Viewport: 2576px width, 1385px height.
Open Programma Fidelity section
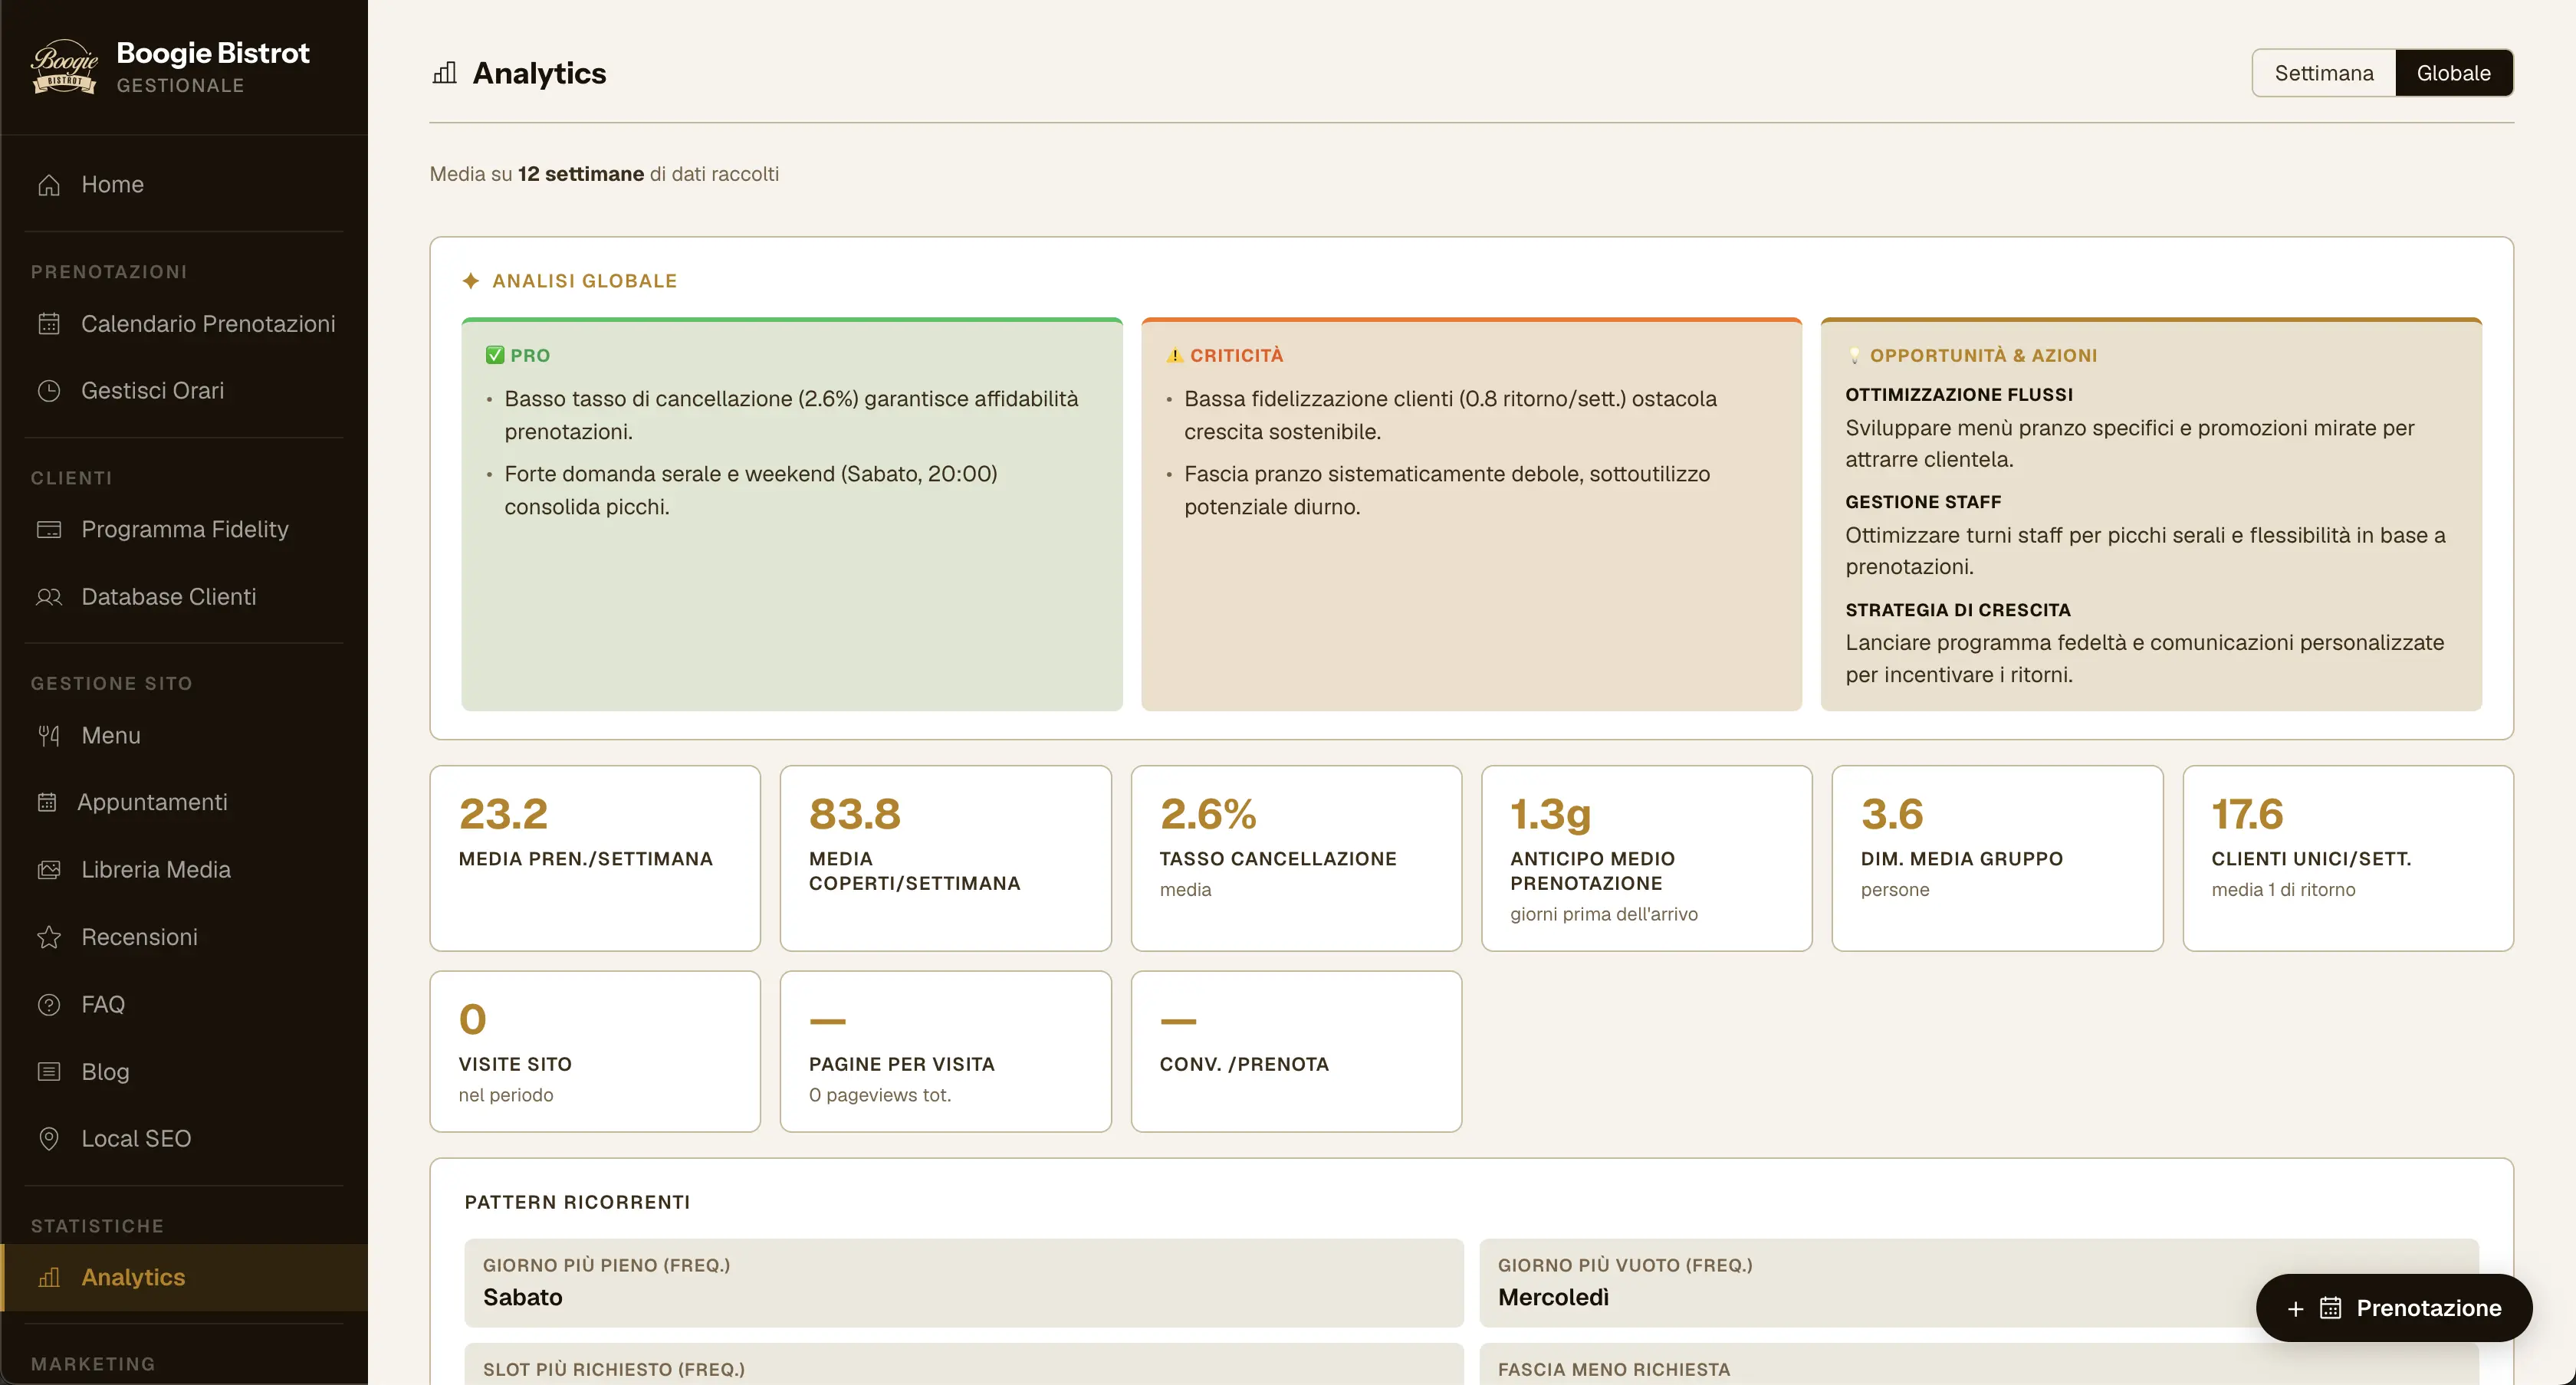click(x=184, y=530)
